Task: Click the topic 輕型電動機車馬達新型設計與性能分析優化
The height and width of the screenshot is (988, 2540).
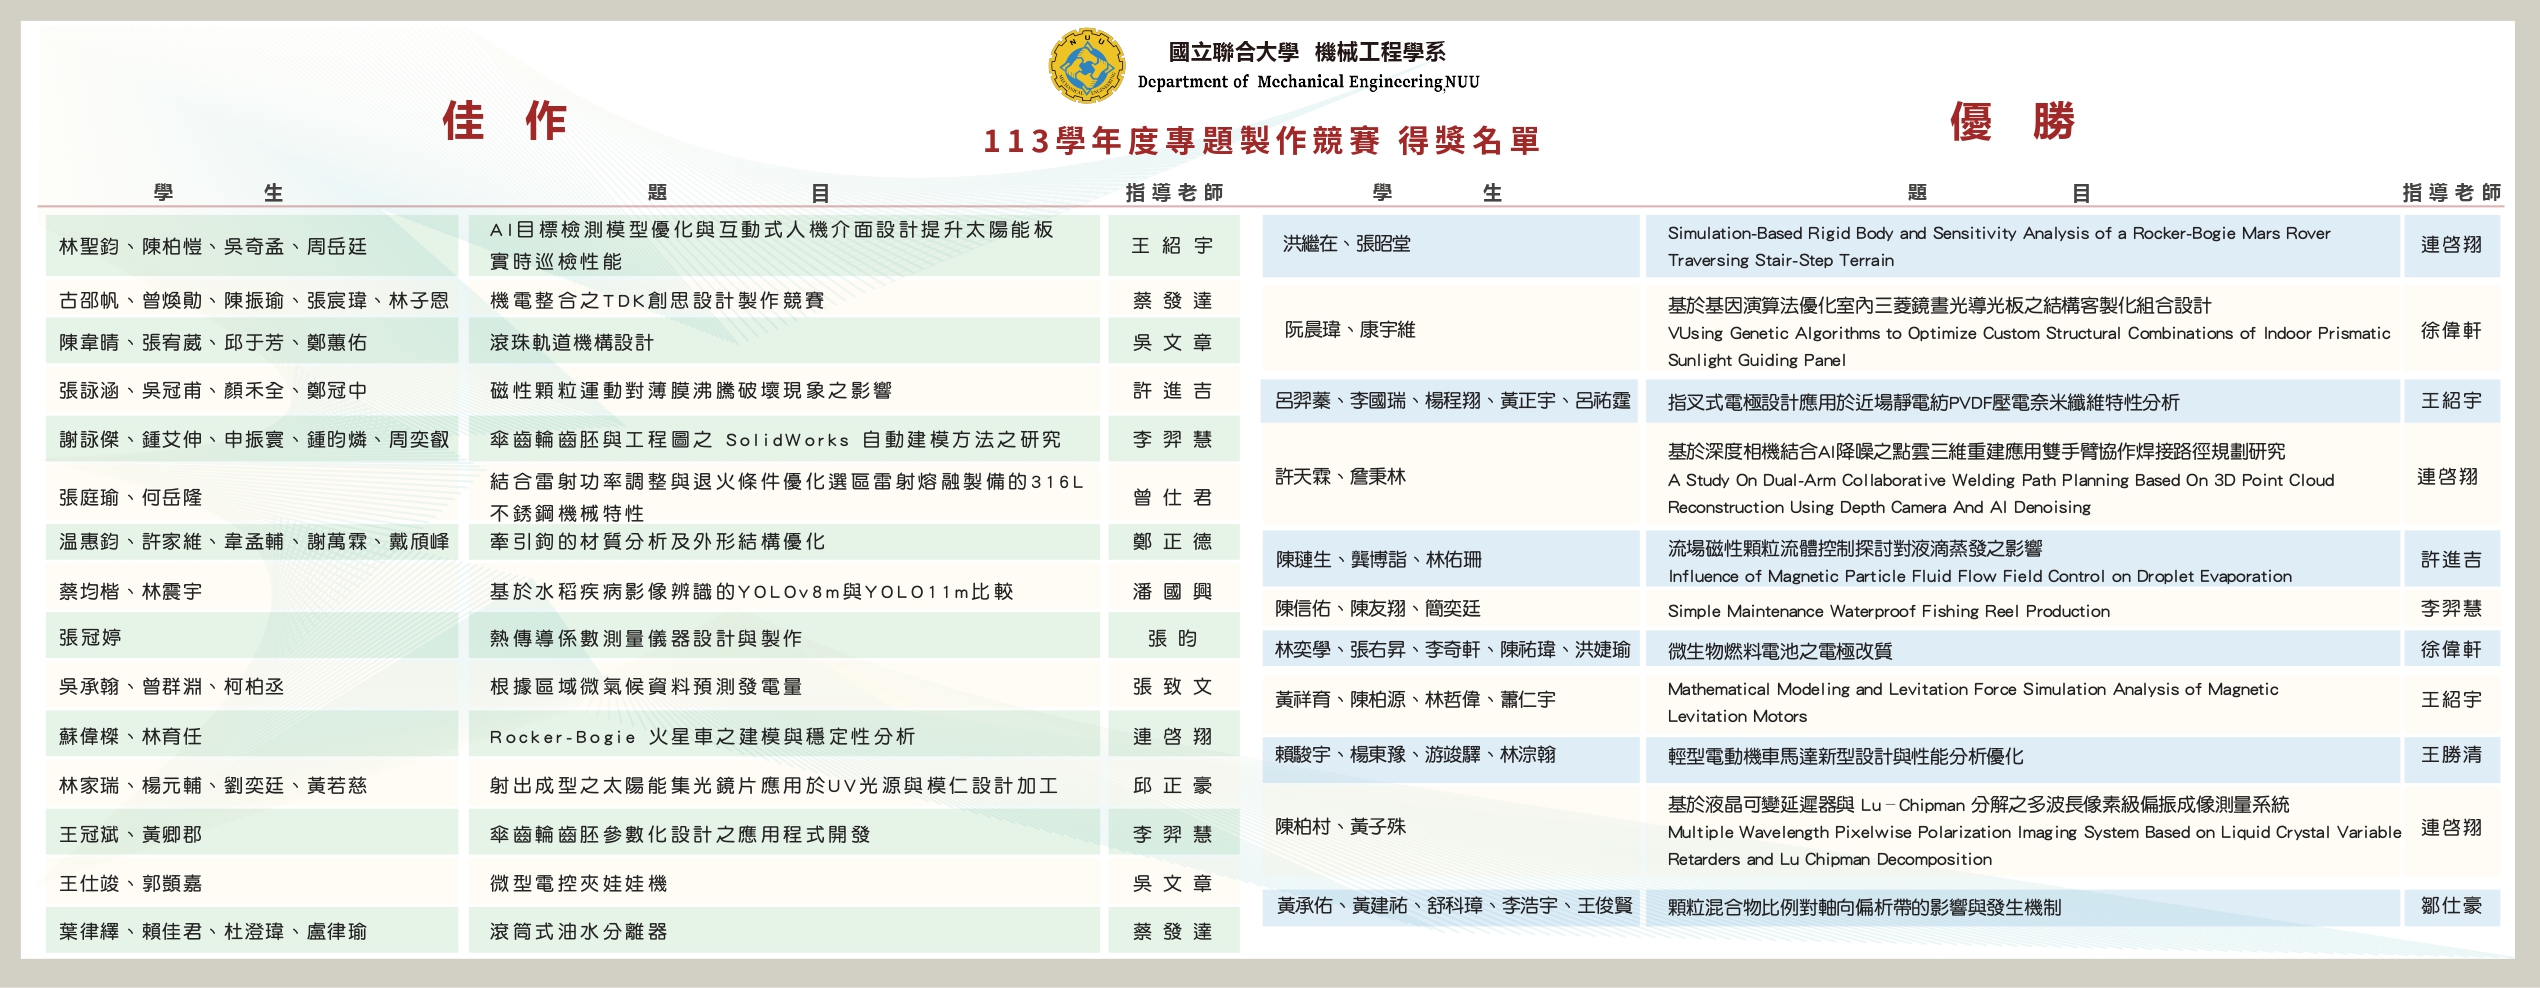Action: [1845, 756]
